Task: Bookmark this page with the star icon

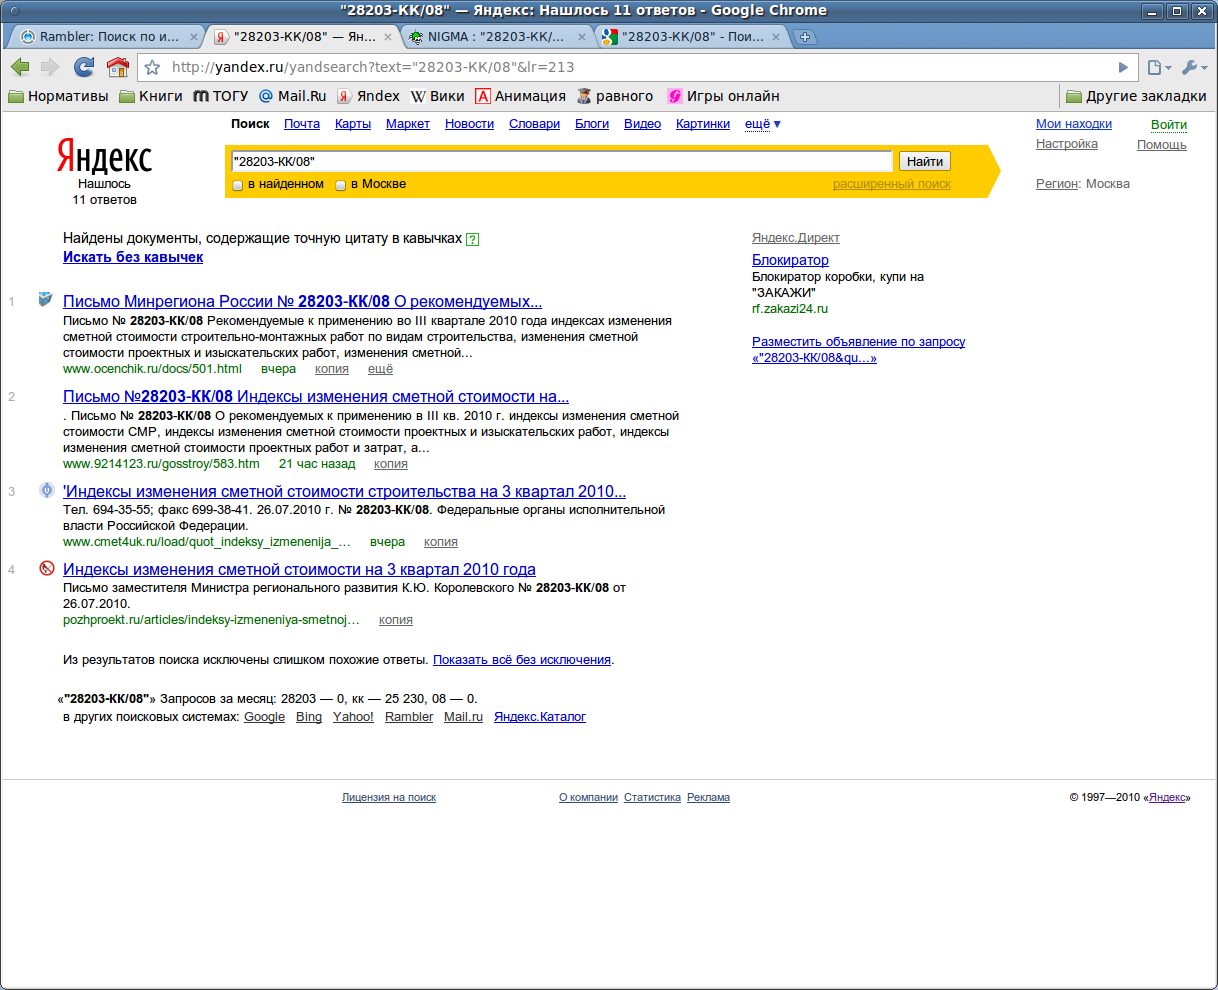Action: point(152,67)
